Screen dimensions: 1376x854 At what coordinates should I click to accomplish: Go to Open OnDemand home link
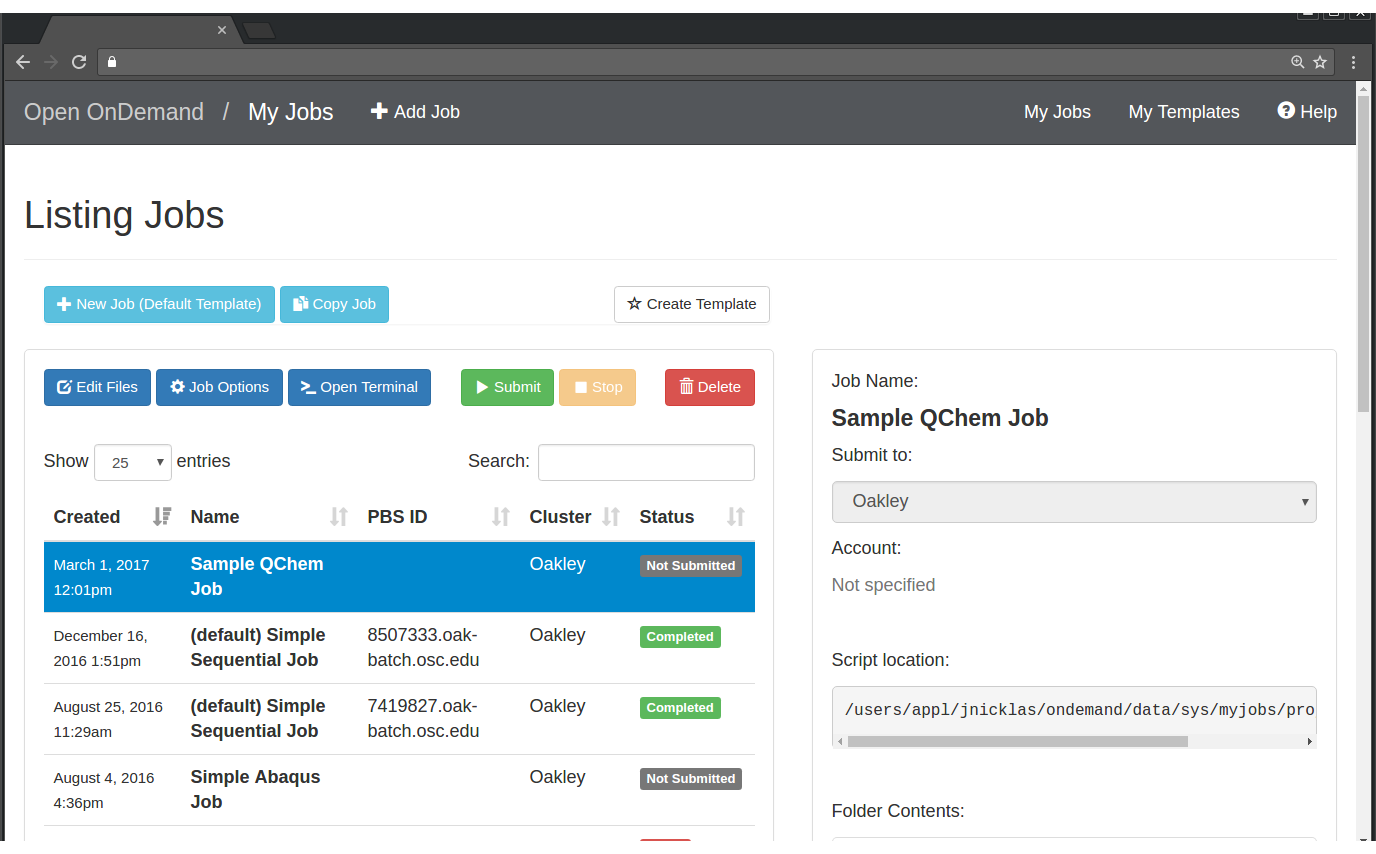tap(114, 112)
